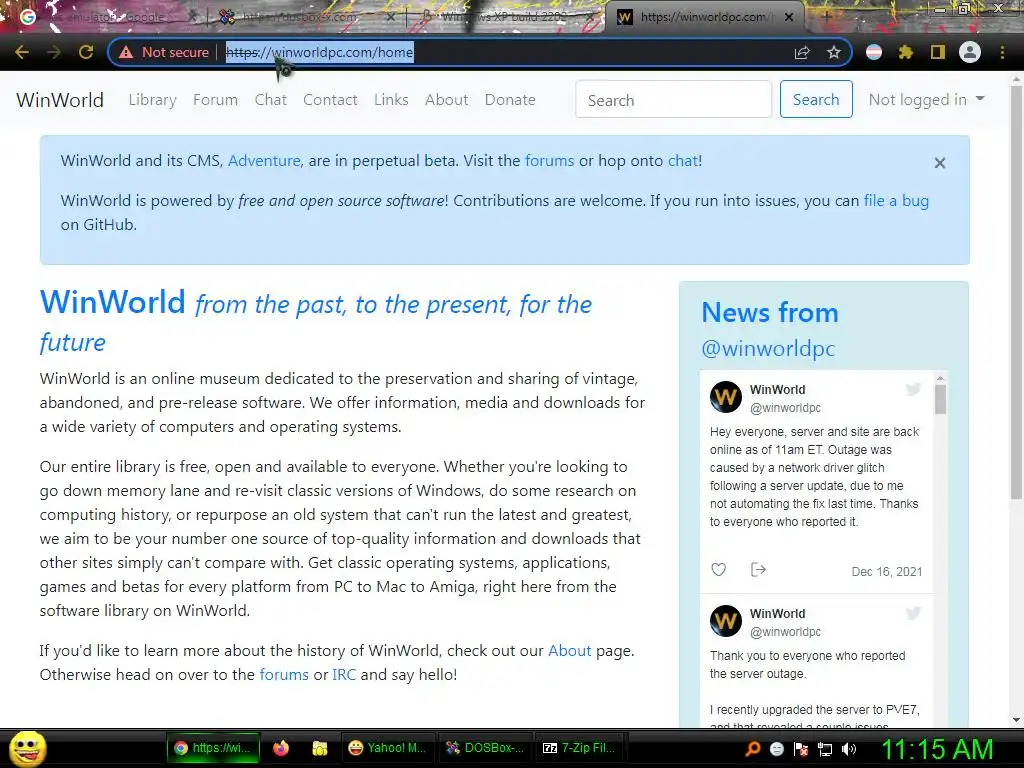1024x768 pixels.
Task: Click the site Search field
Action: (x=673, y=99)
